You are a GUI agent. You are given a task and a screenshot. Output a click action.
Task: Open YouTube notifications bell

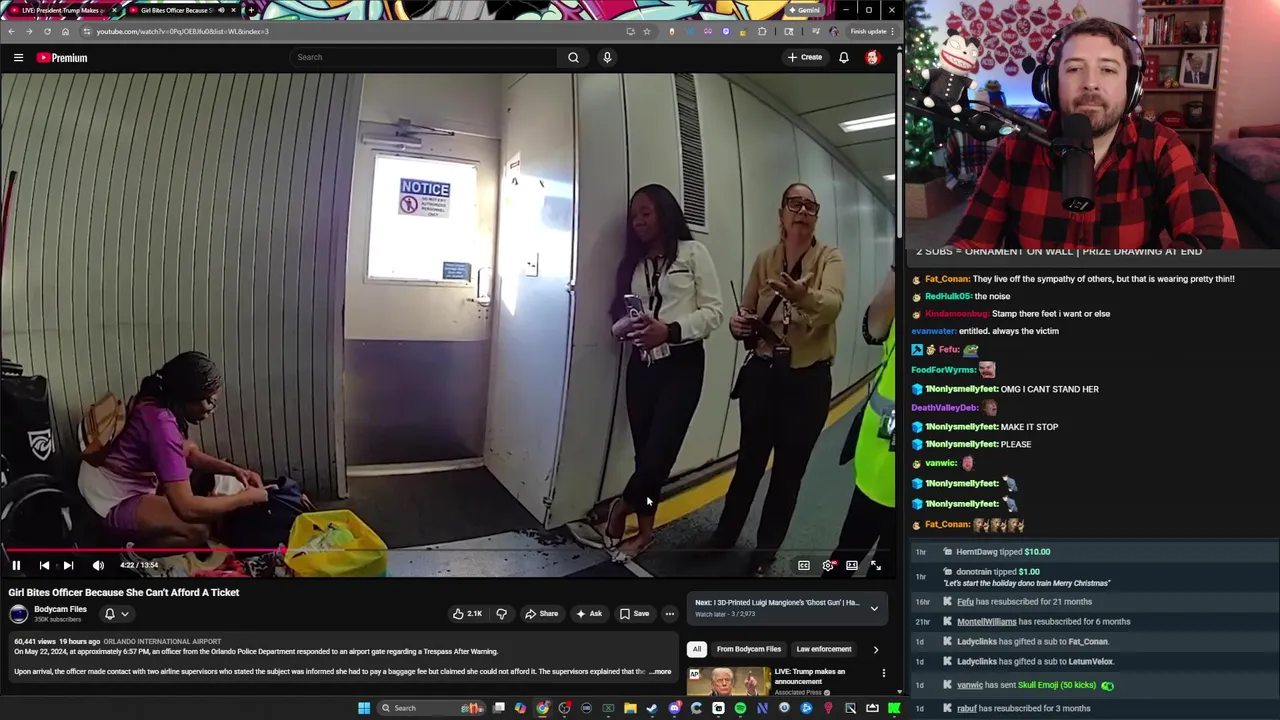[x=844, y=58]
